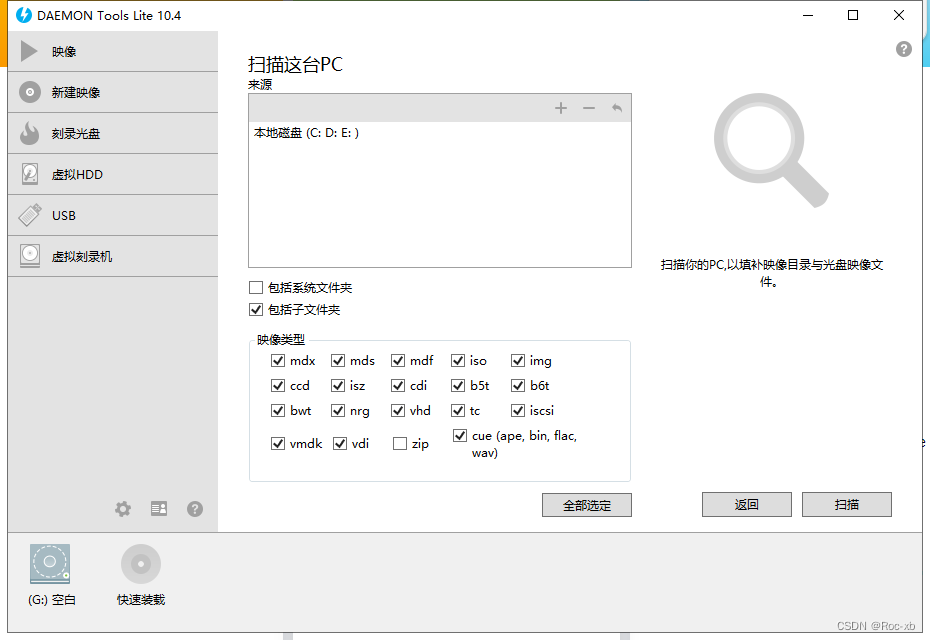The width and height of the screenshot is (930, 640).
Task: Open the 刻录光盘 sidebar section
Action: point(113,133)
